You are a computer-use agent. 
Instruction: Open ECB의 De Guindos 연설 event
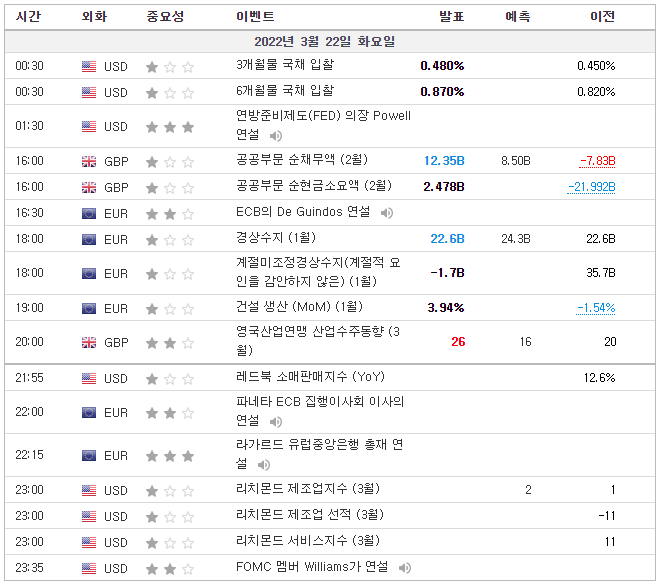pyautogui.click(x=303, y=212)
